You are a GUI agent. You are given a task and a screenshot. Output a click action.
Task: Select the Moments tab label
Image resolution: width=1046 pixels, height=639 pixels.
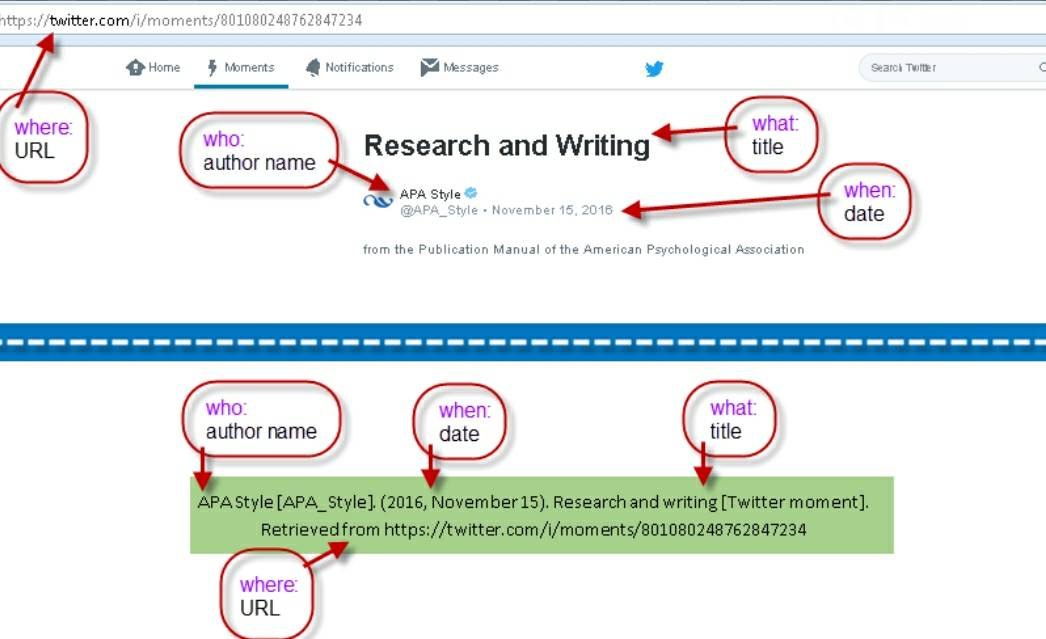tap(249, 67)
